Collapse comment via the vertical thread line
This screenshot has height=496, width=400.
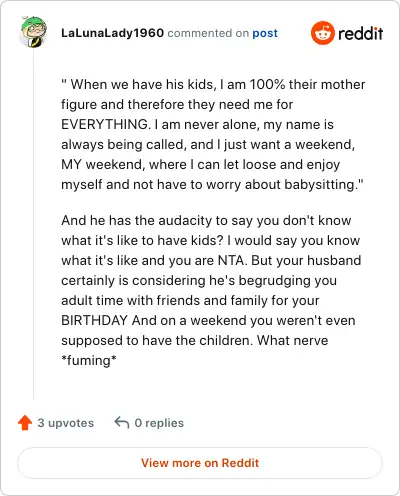point(33,223)
